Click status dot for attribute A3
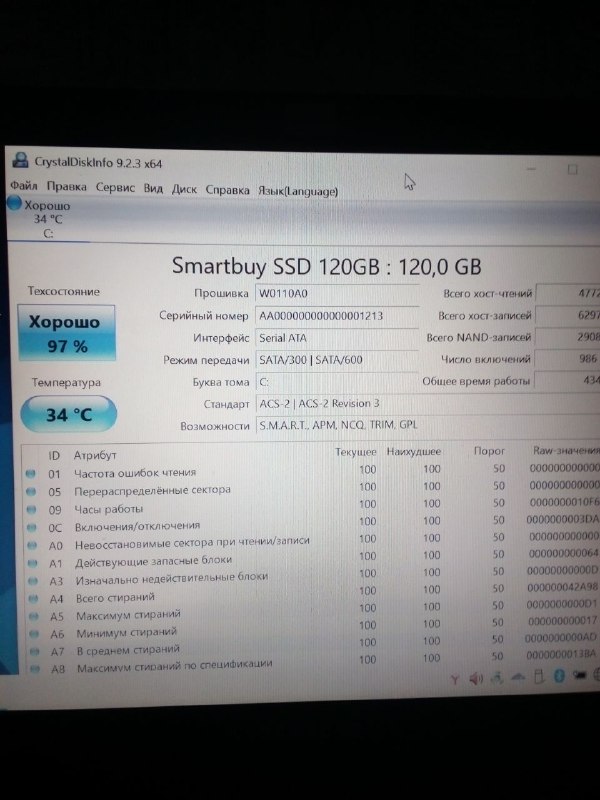 (x=33, y=581)
